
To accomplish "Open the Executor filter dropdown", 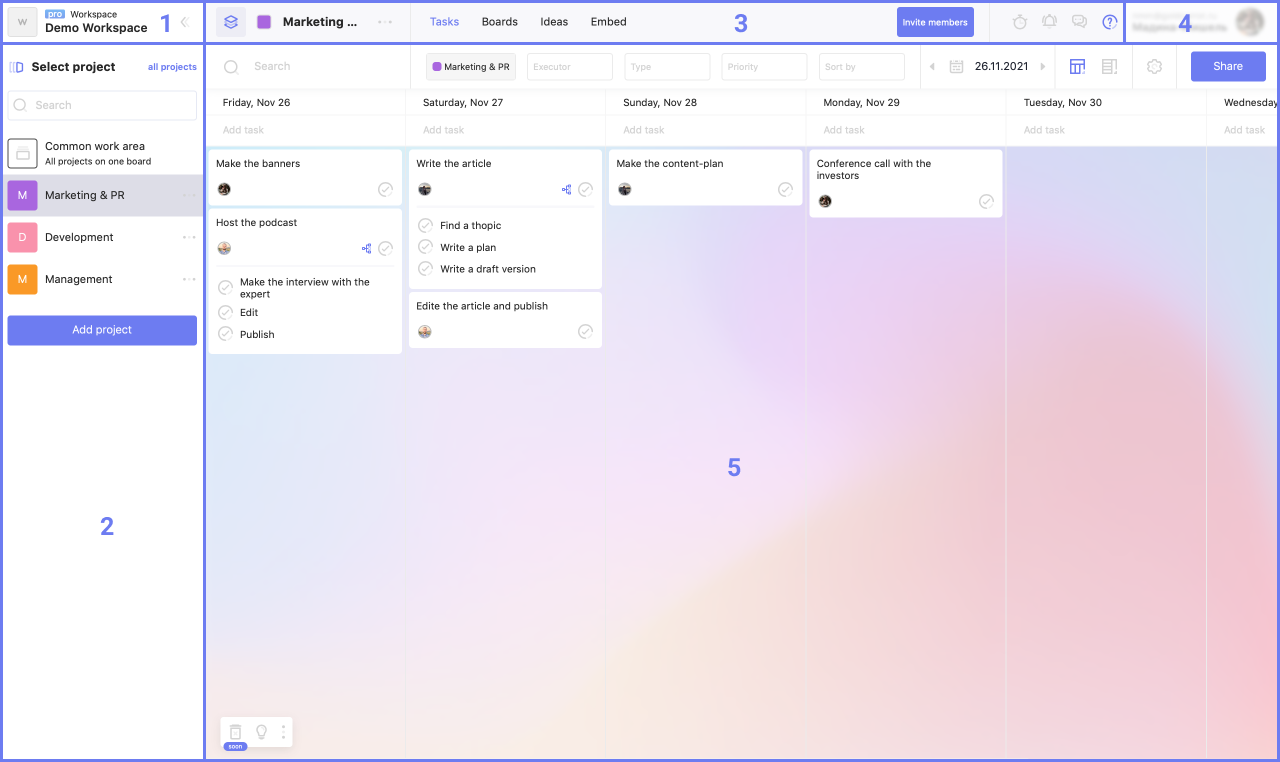I will (569, 67).
